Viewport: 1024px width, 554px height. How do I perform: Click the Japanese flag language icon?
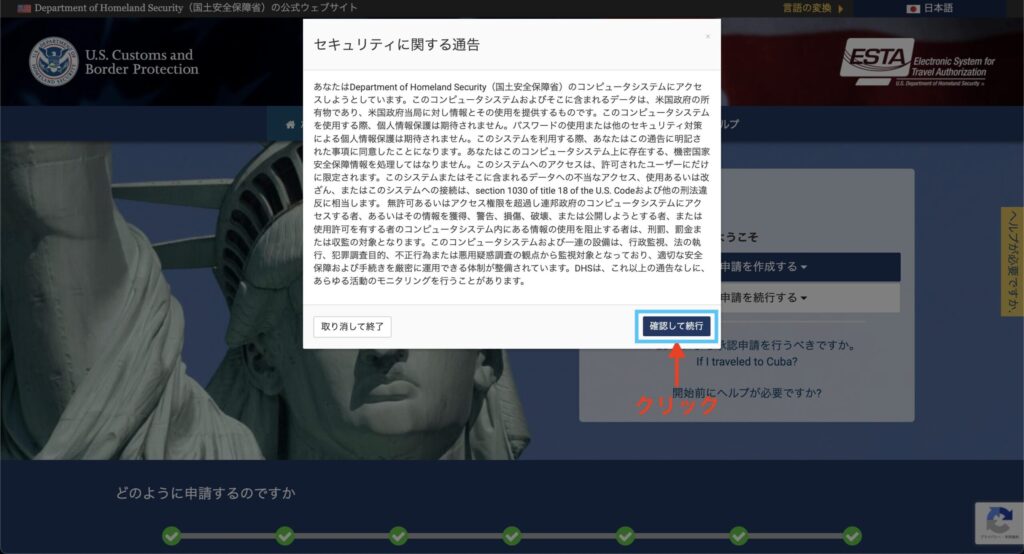[x=913, y=8]
